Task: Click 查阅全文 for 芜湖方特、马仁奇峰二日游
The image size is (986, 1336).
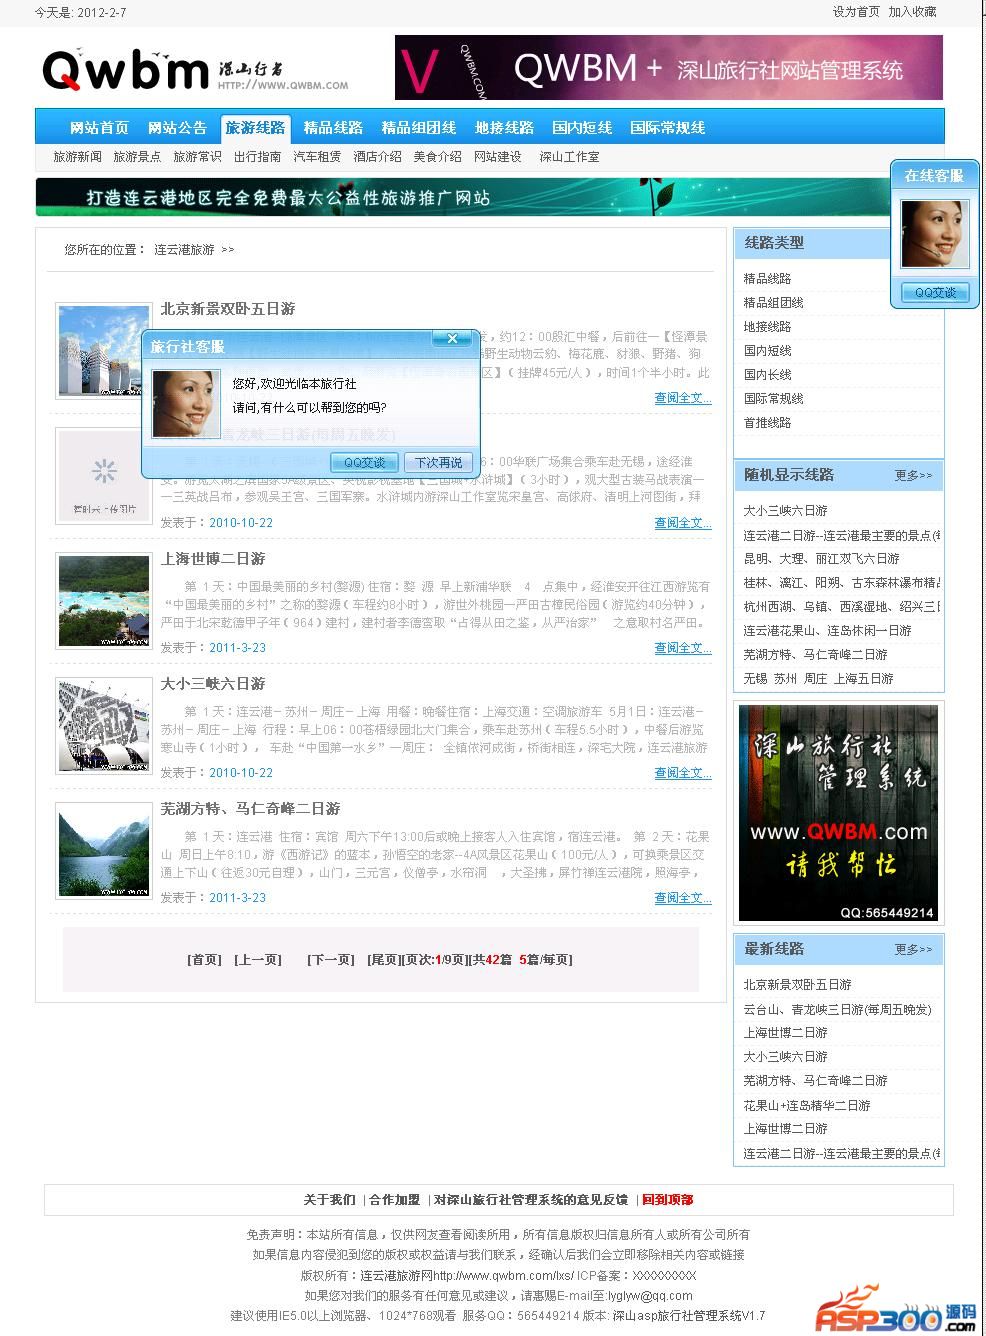Action: point(683,898)
